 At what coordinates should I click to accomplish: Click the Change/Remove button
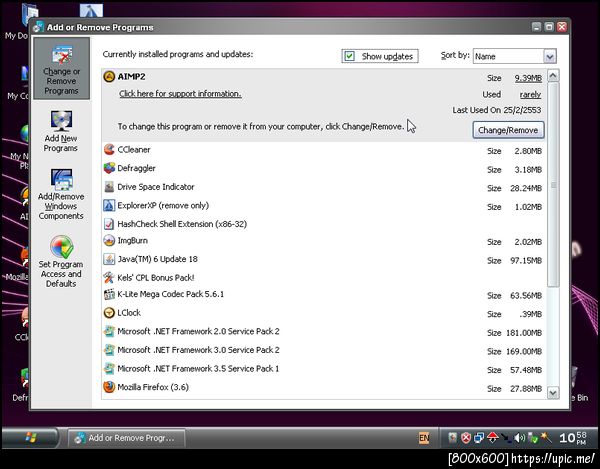coord(508,130)
